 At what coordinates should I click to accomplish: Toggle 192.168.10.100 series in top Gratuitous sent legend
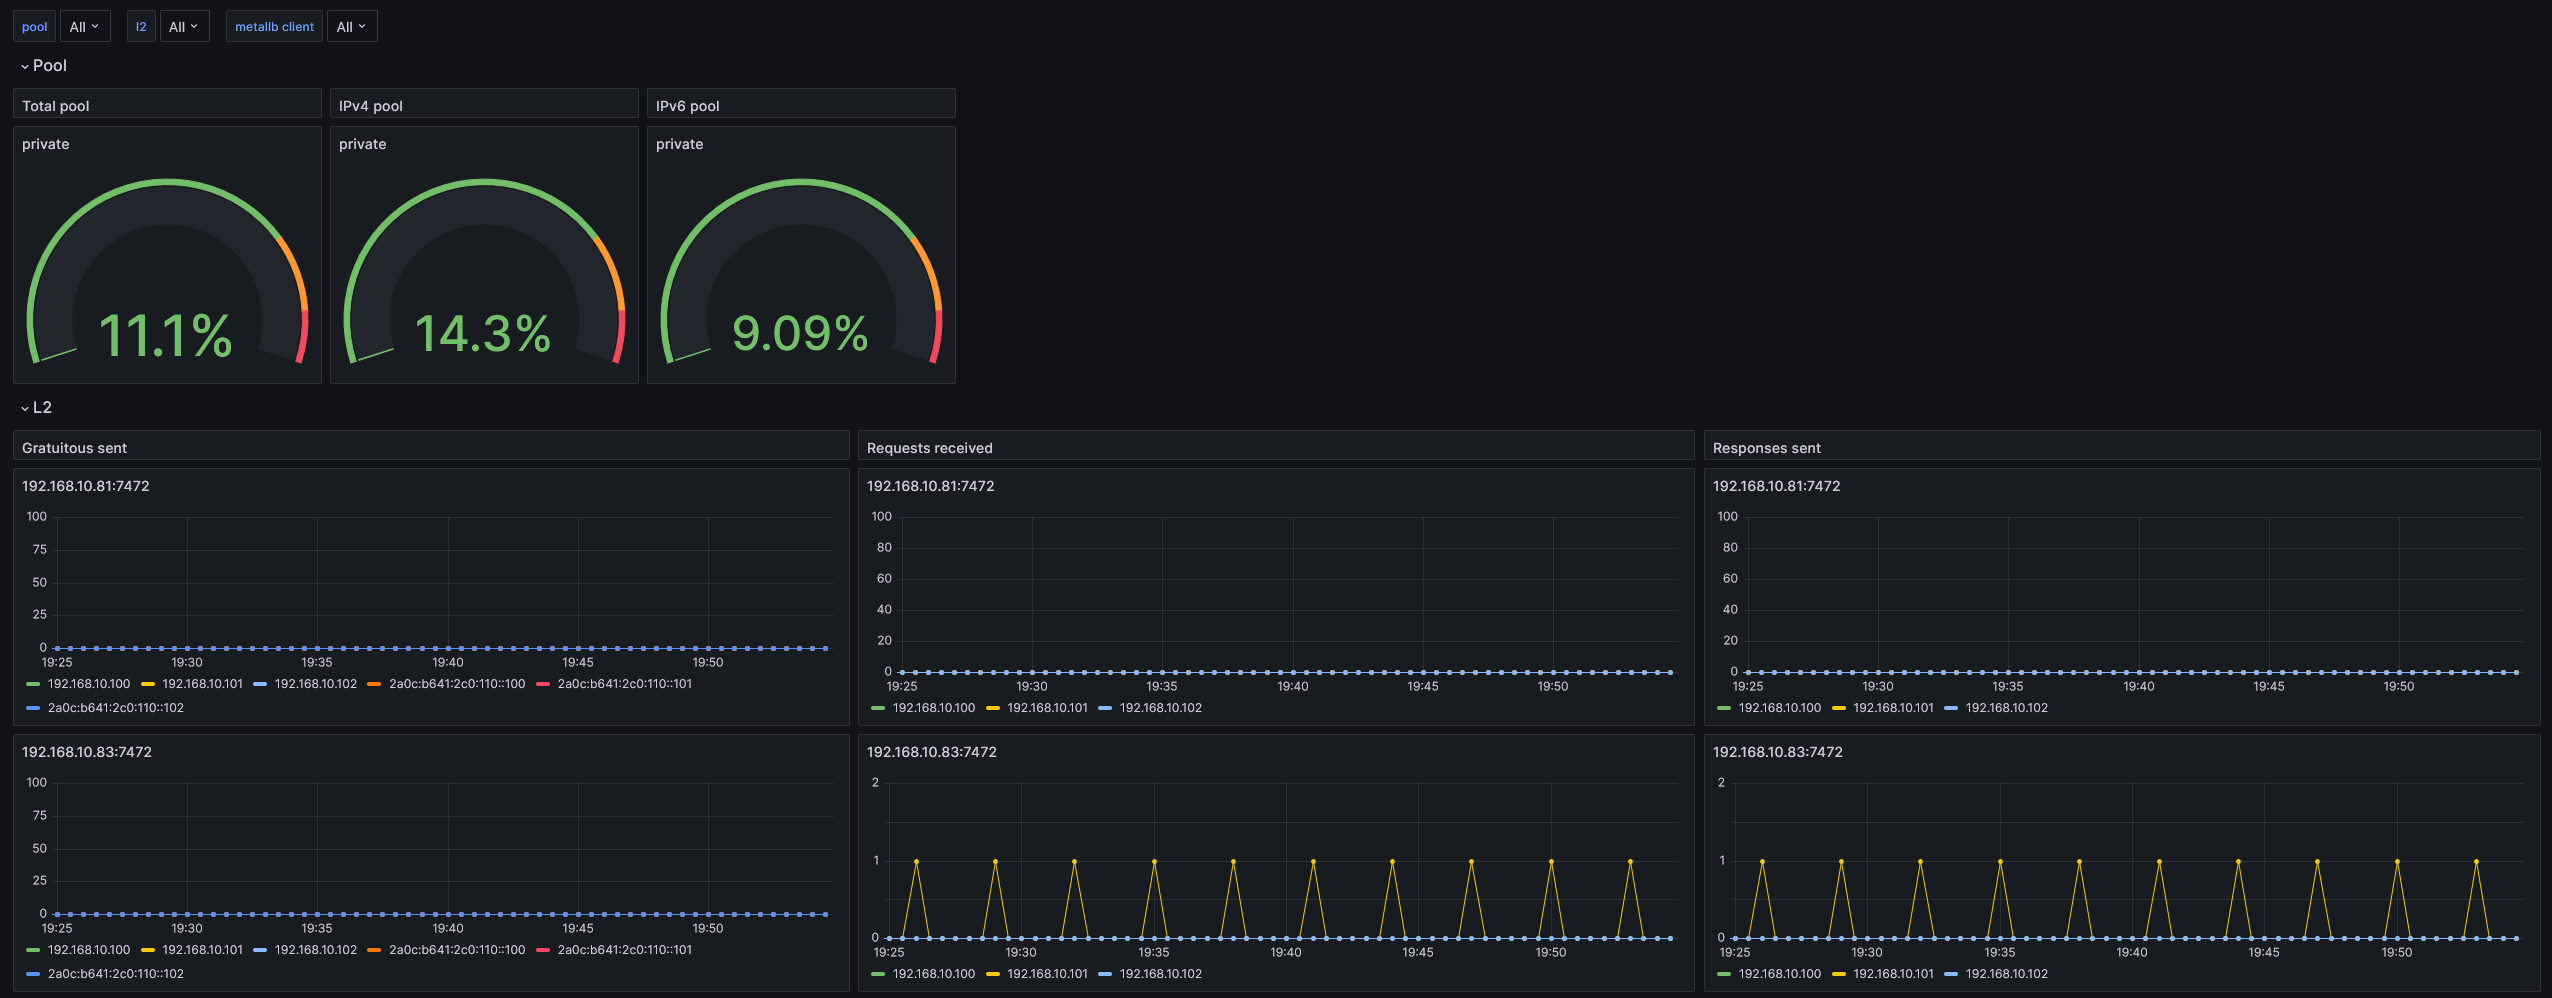tap(89, 684)
